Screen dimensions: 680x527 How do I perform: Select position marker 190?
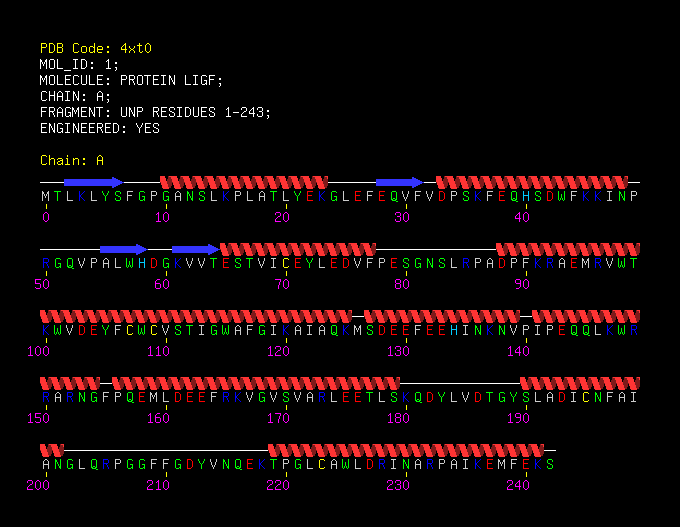(x=518, y=418)
